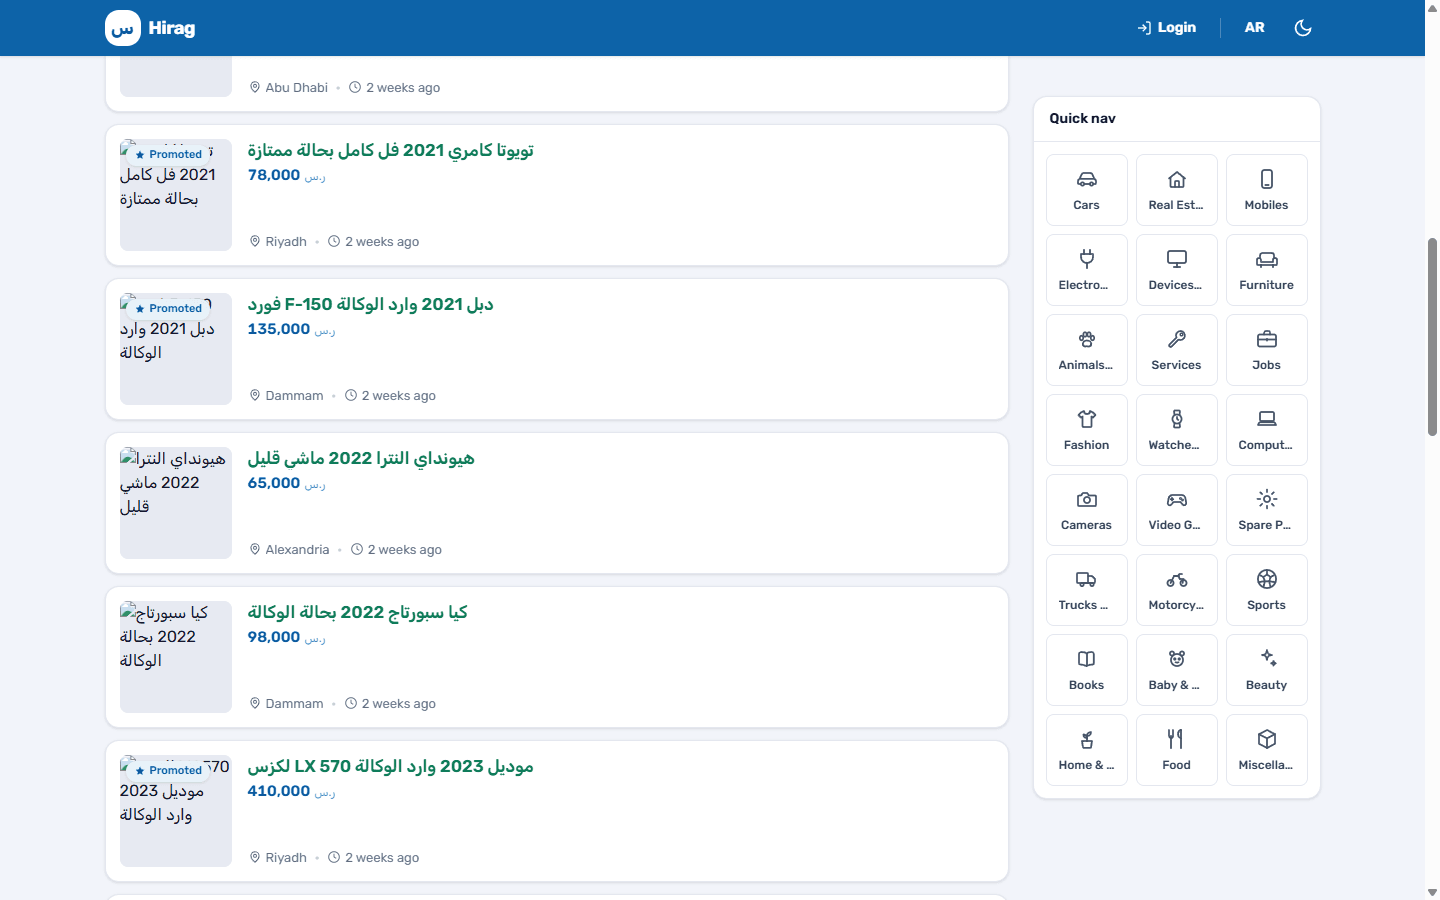Open the Cars category in Quick nav
The width and height of the screenshot is (1440, 900).
[1086, 190]
